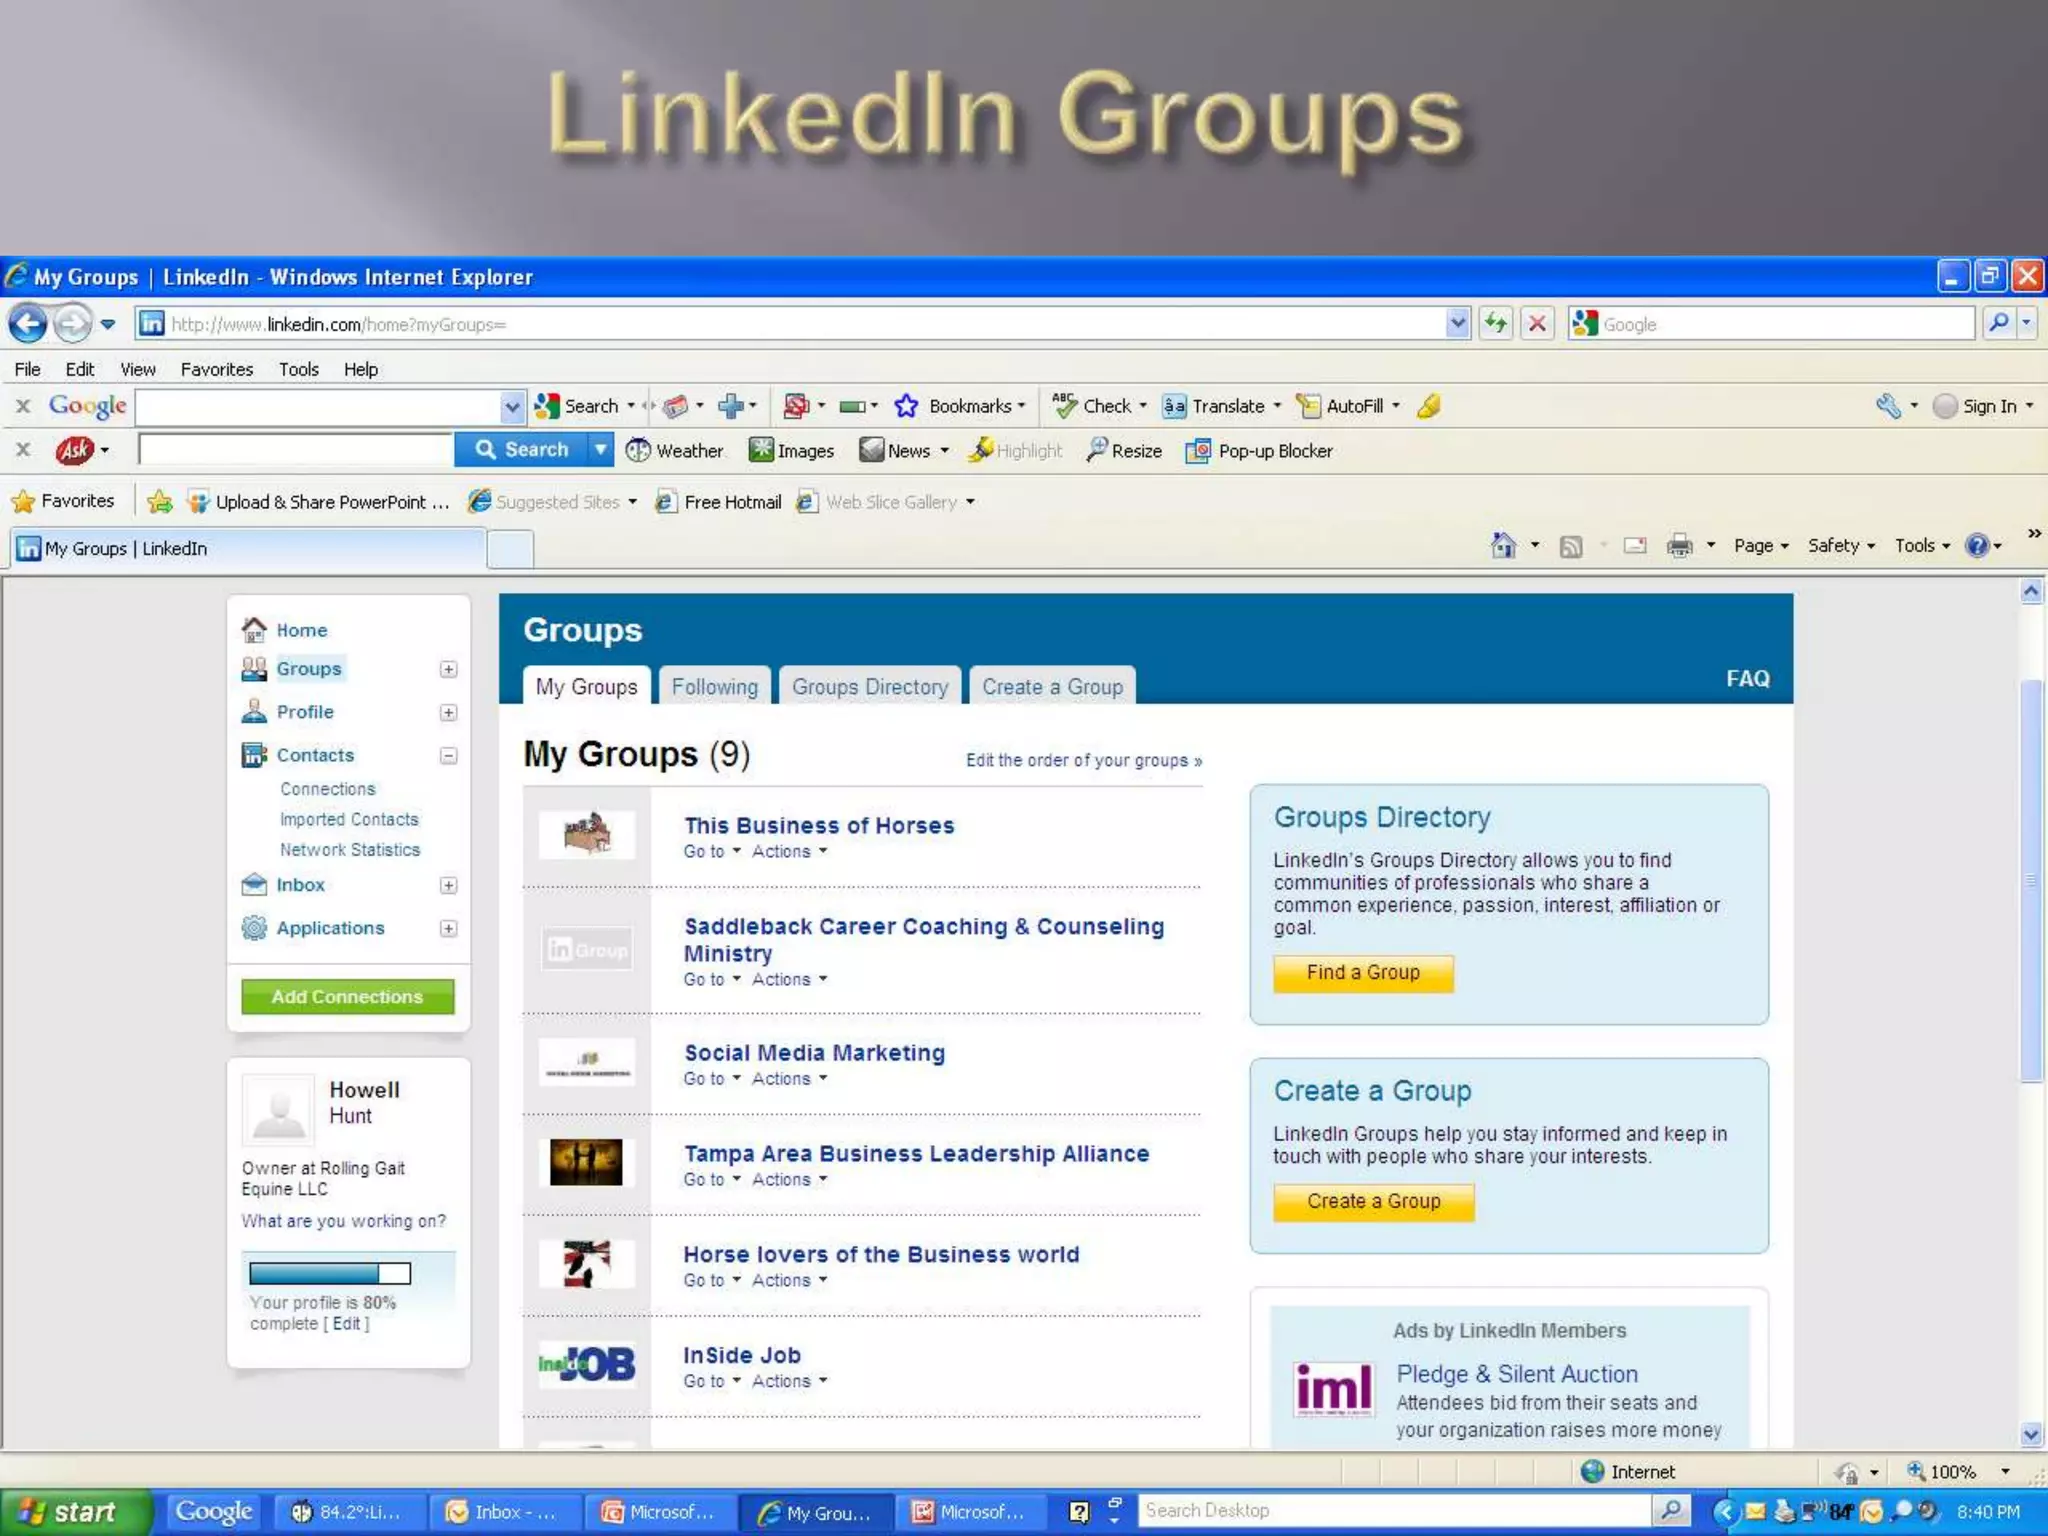The height and width of the screenshot is (1536, 2048).
Task: Switch to the Following tab
Action: pos(714,686)
